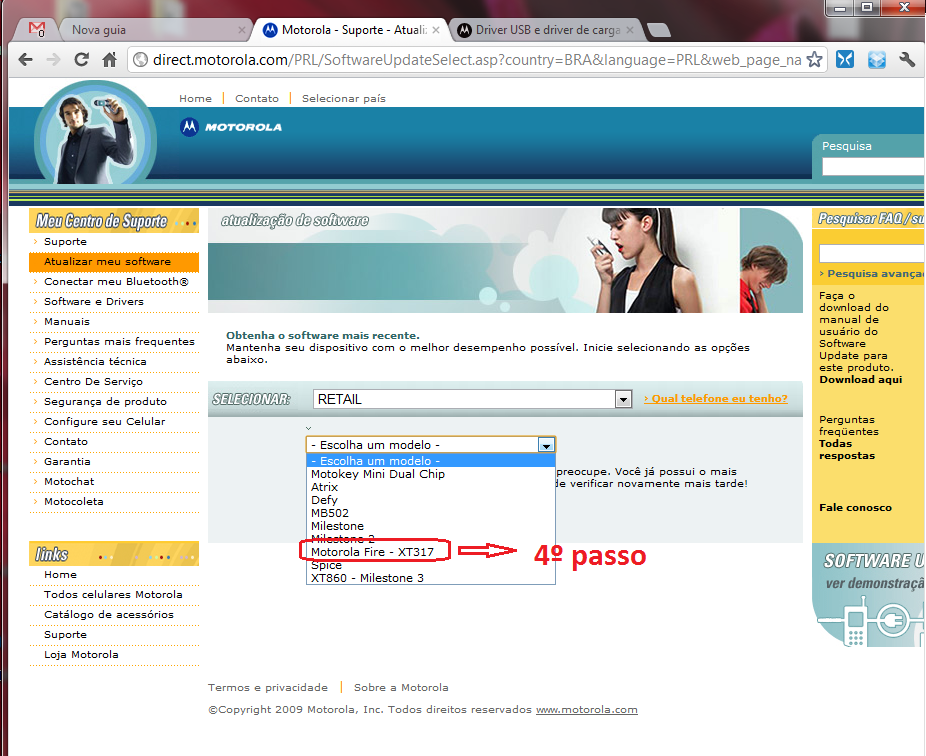Screen dimensions: 926x756
Task: Open Todos celulares Motorola link
Action: point(113,595)
